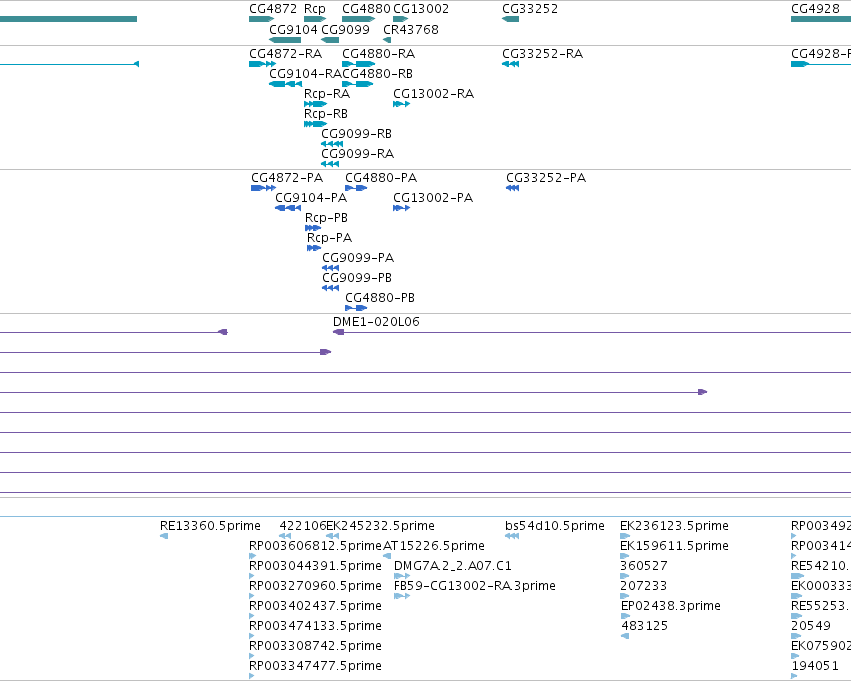Open the DMG7A.2_2.A07.C1 EST label
The width and height of the screenshot is (851, 681).
click(x=453, y=566)
